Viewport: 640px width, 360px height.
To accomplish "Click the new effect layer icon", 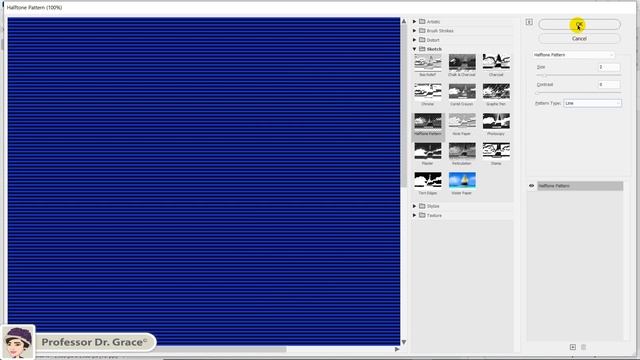I will click(573, 347).
